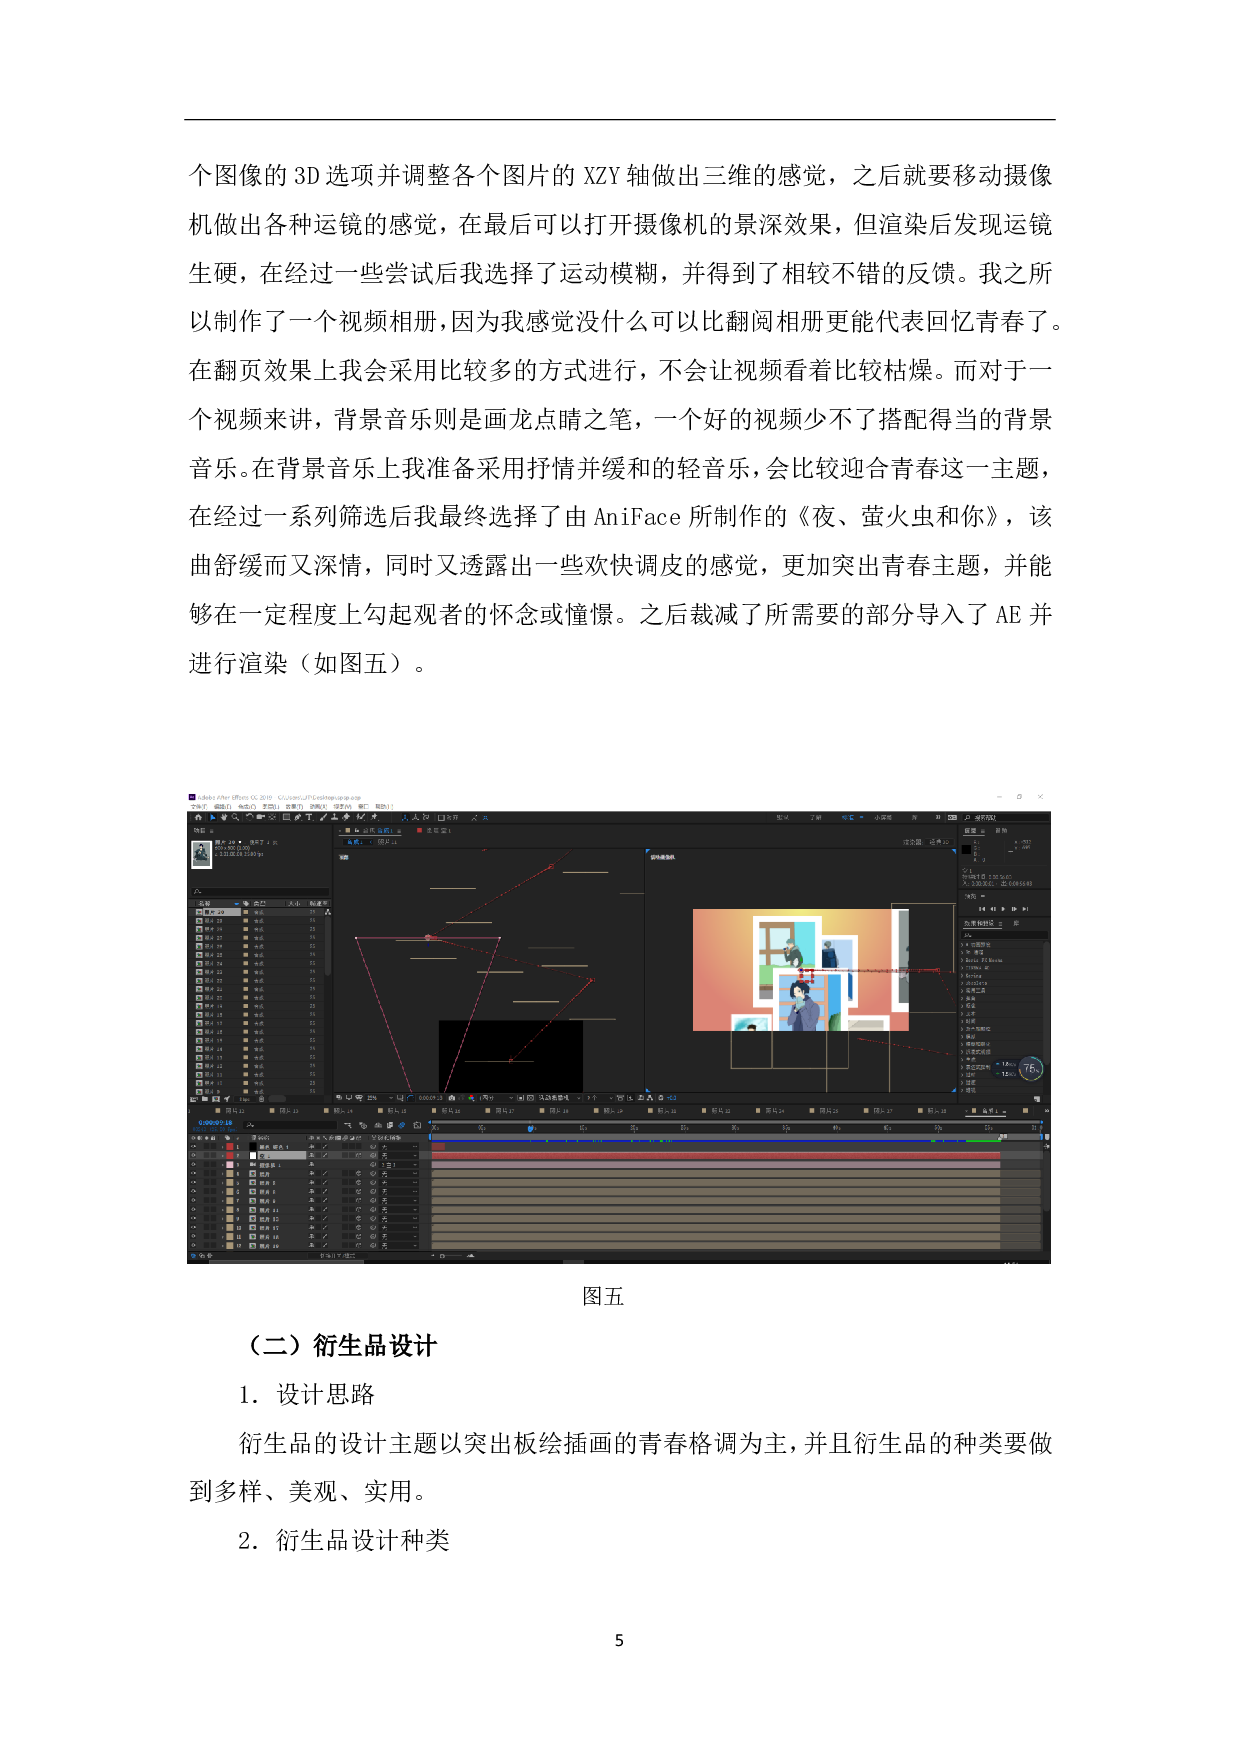This screenshot has height=1754, width=1240.
Task: Select the Rotation tool
Action: 249,817
